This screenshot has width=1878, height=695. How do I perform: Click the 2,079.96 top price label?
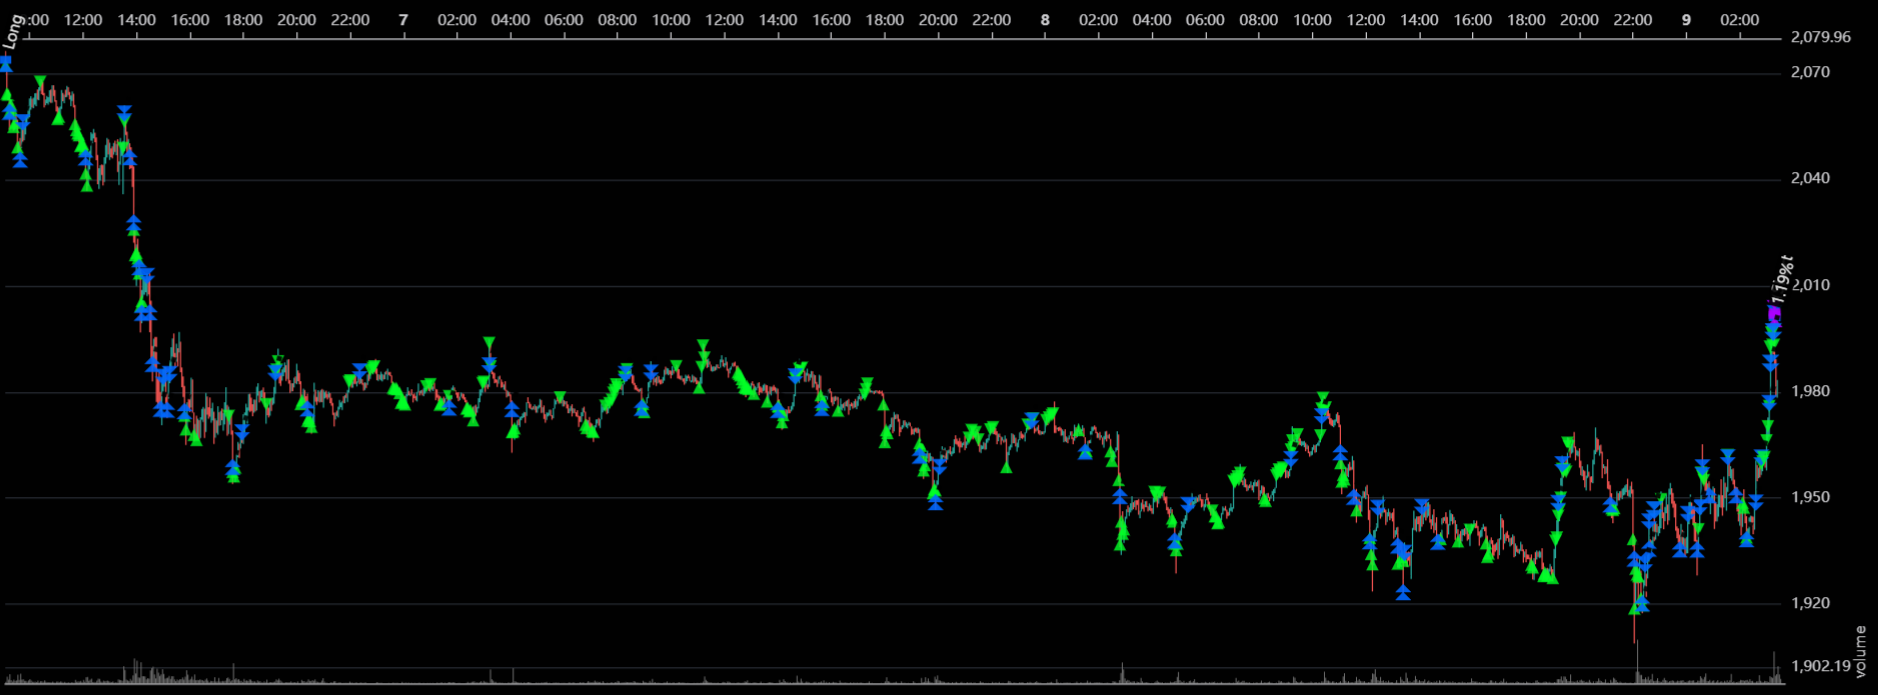click(x=1820, y=37)
